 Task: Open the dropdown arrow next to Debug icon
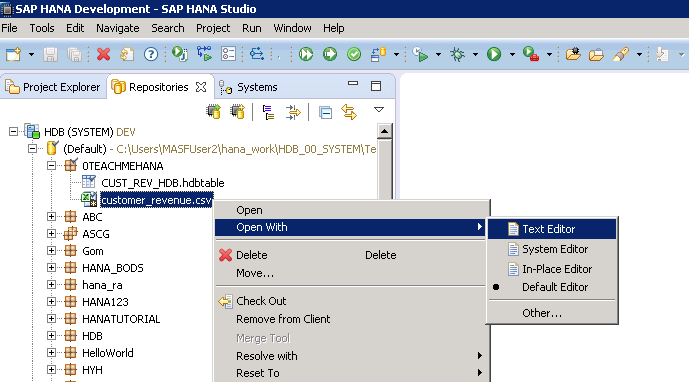tap(475, 55)
